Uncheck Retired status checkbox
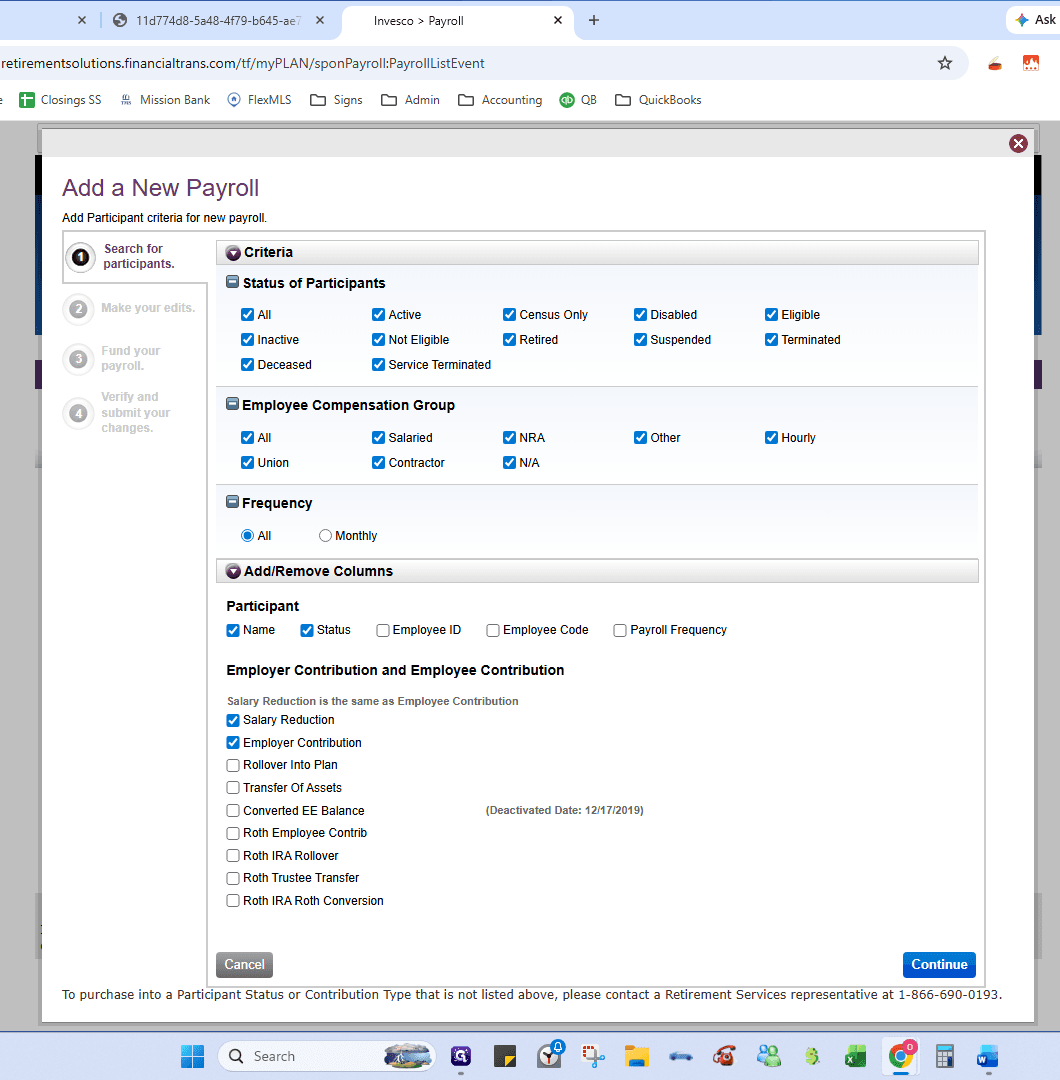The width and height of the screenshot is (1060, 1080). (x=509, y=340)
